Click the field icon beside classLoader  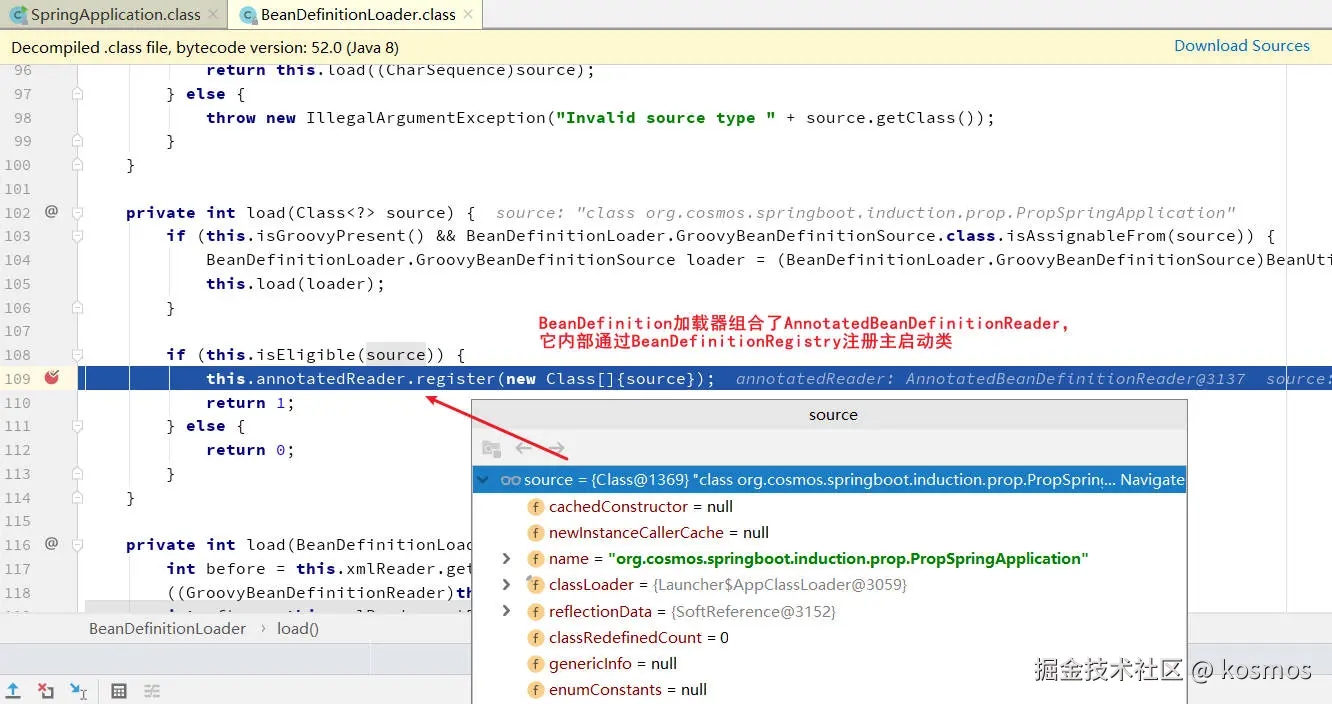pyautogui.click(x=535, y=585)
